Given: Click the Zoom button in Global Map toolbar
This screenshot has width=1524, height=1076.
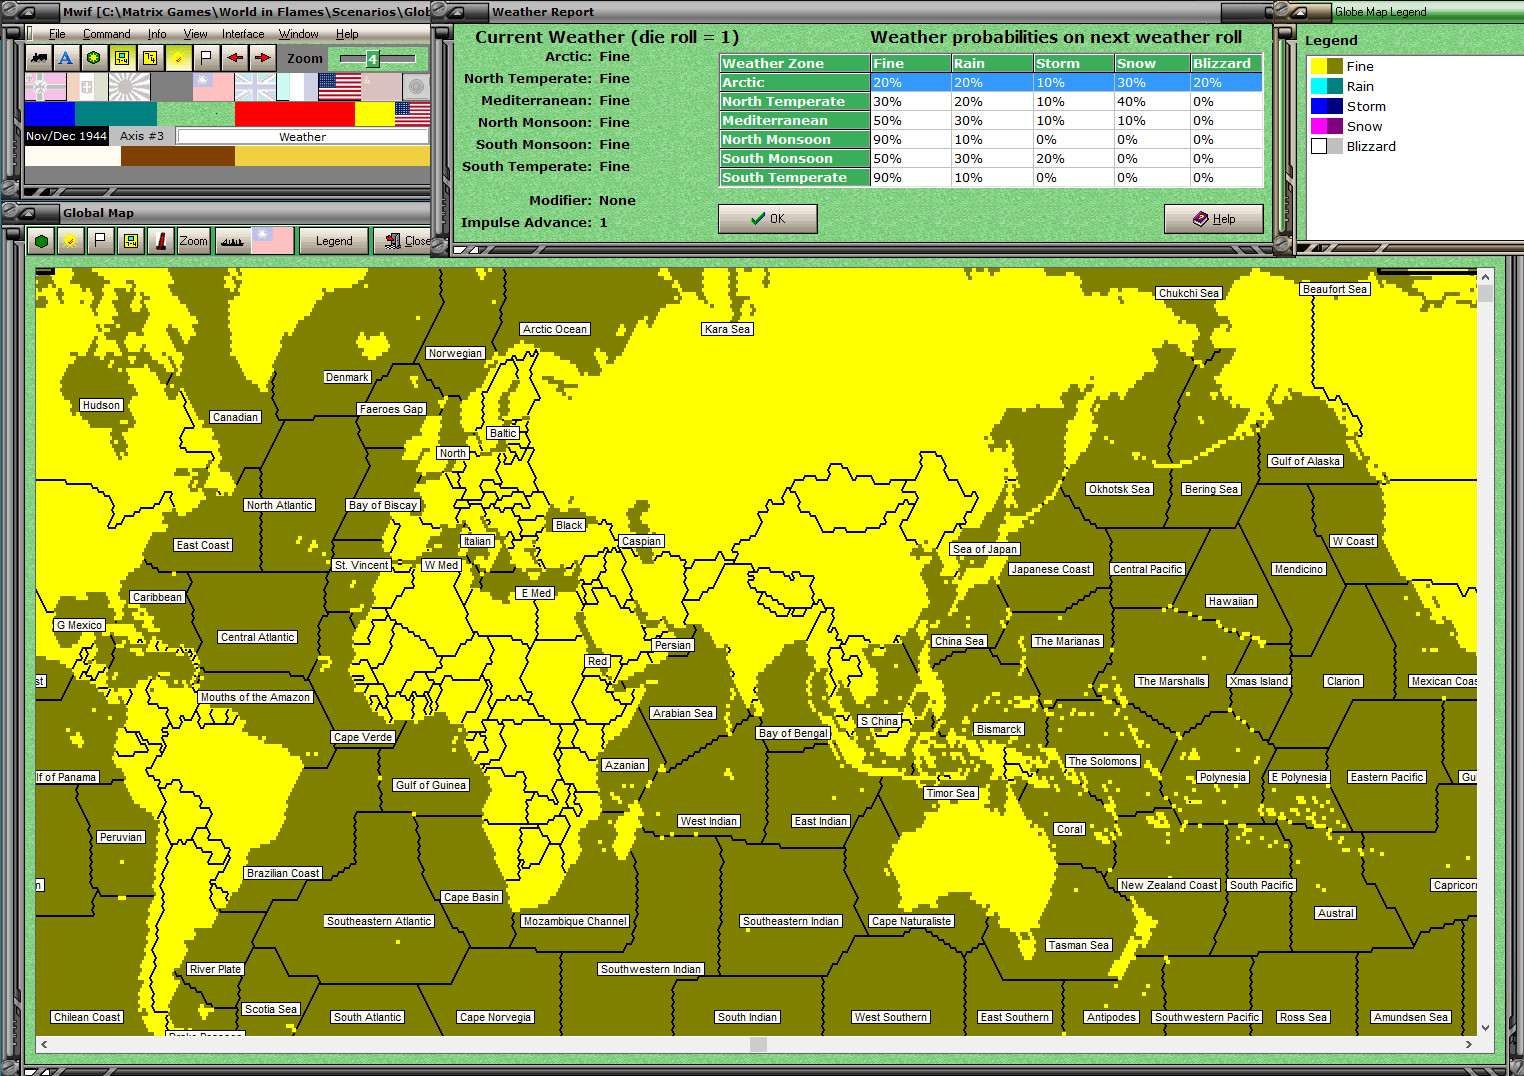Looking at the screenshot, I should tap(193, 241).
